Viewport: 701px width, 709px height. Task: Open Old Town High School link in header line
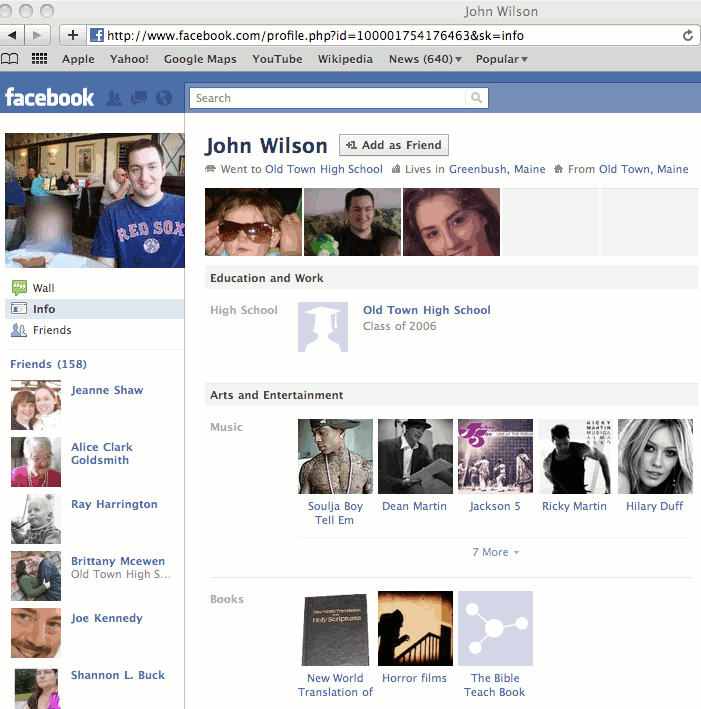(324, 169)
